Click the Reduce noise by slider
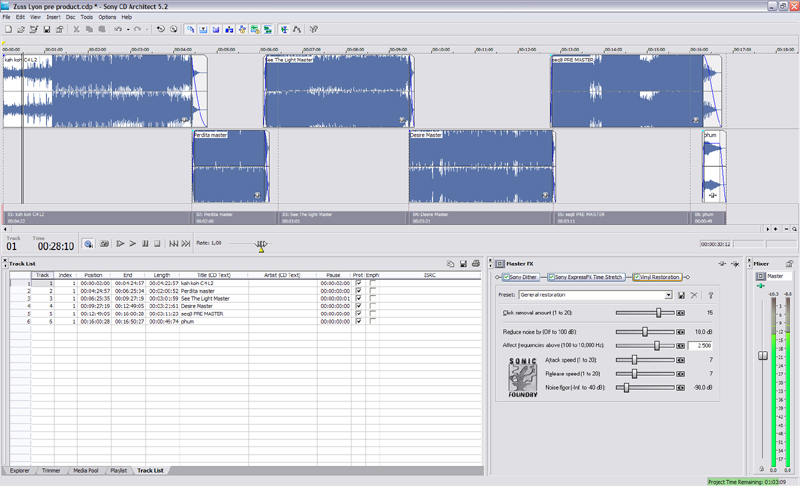Screen dimensions: 800x486 tap(645, 332)
